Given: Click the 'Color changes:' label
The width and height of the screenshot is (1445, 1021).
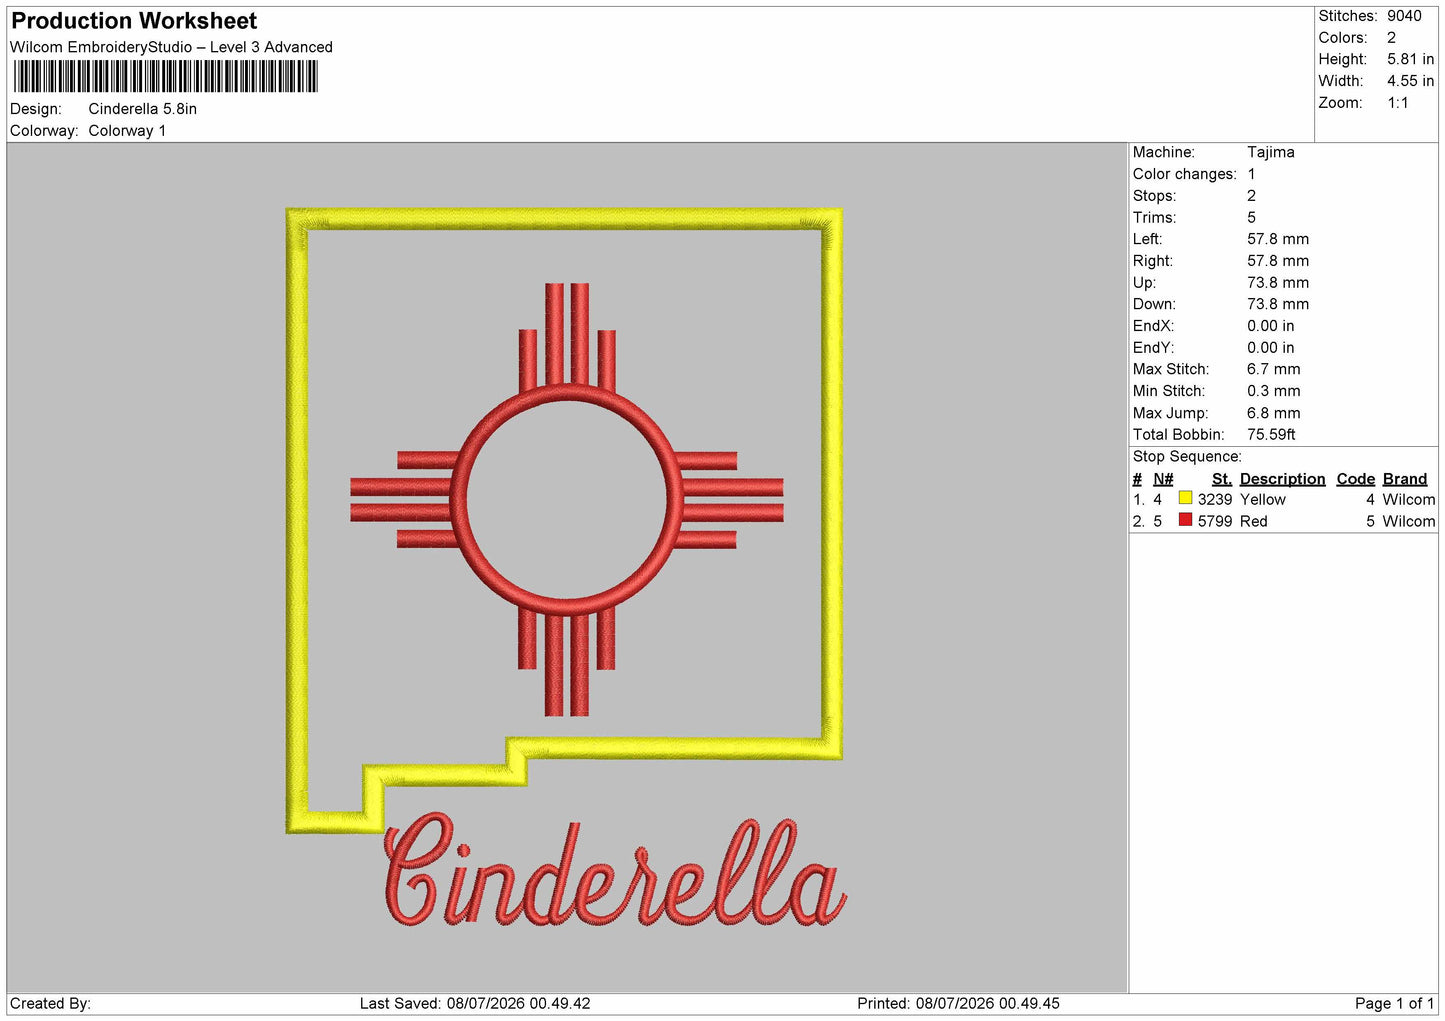Looking at the screenshot, I should click(1184, 174).
